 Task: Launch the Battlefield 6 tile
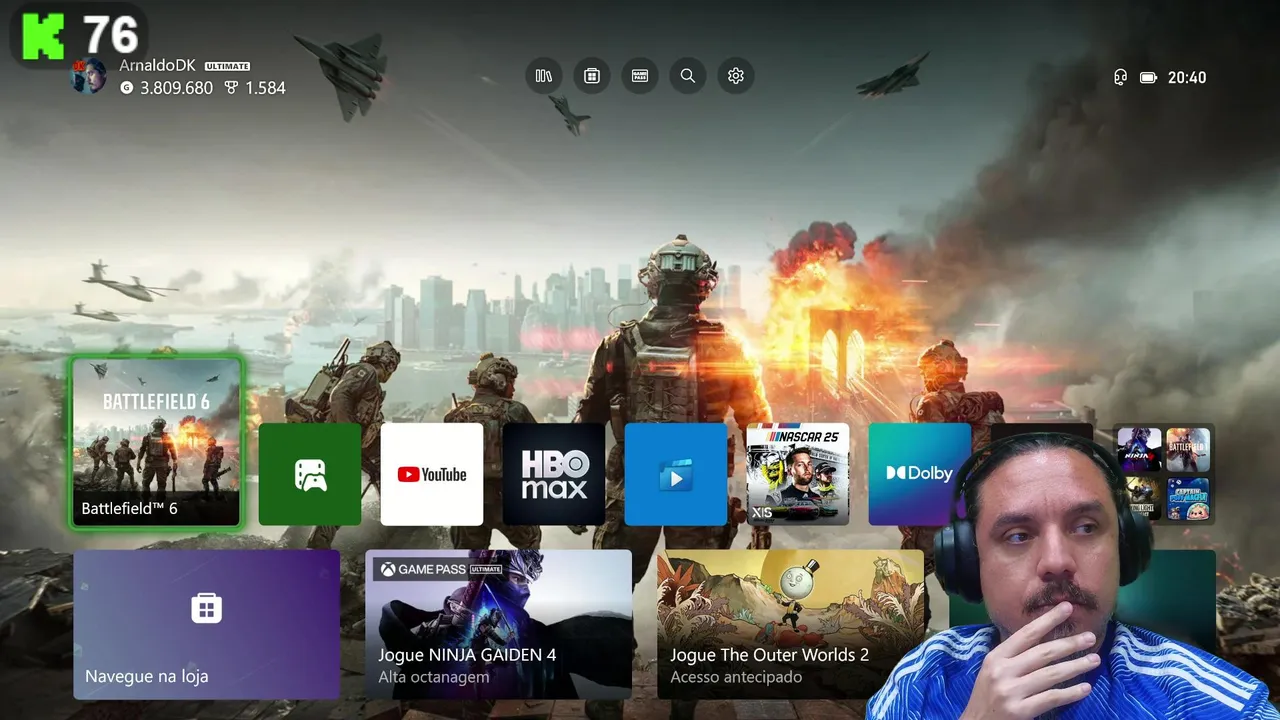(156, 442)
